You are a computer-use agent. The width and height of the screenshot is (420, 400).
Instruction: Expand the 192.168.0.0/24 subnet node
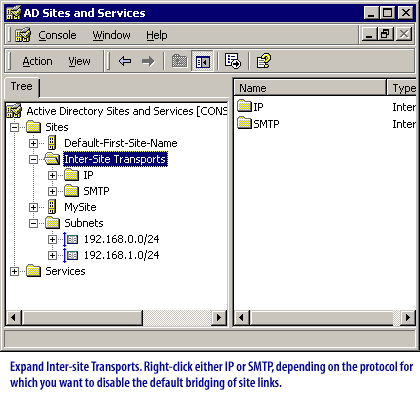point(52,239)
